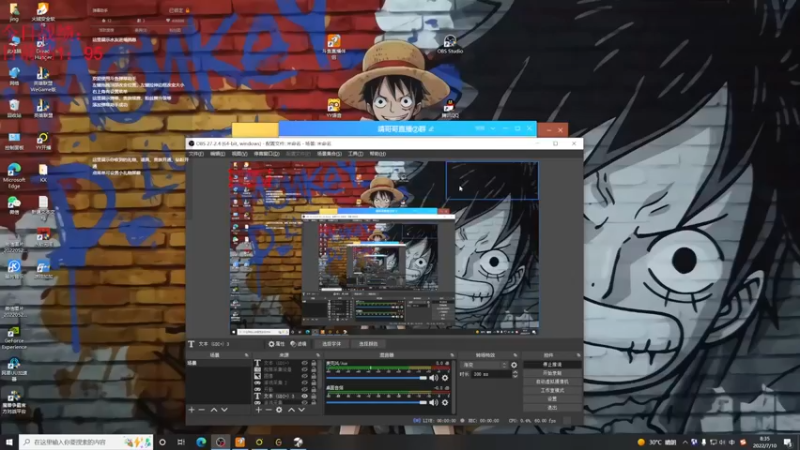Viewport: 800px width, 450px height.
Task: Show hidden system tray icons
Action: click(685, 442)
